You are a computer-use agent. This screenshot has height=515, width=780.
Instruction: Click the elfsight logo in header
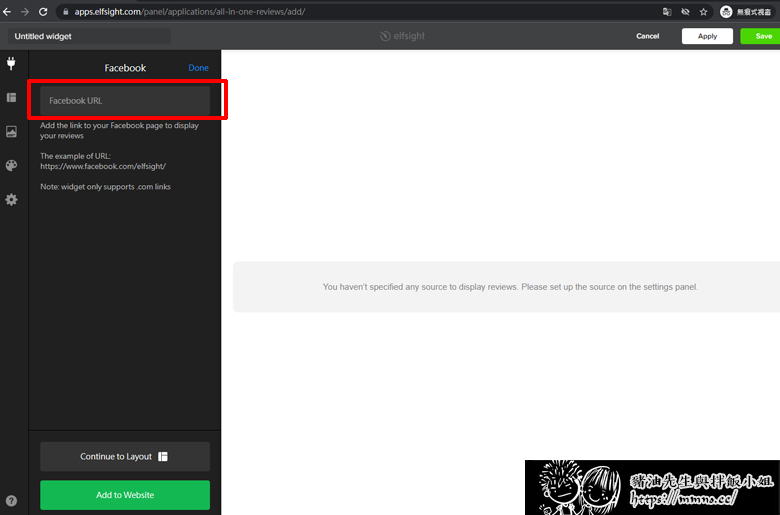(x=402, y=36)
